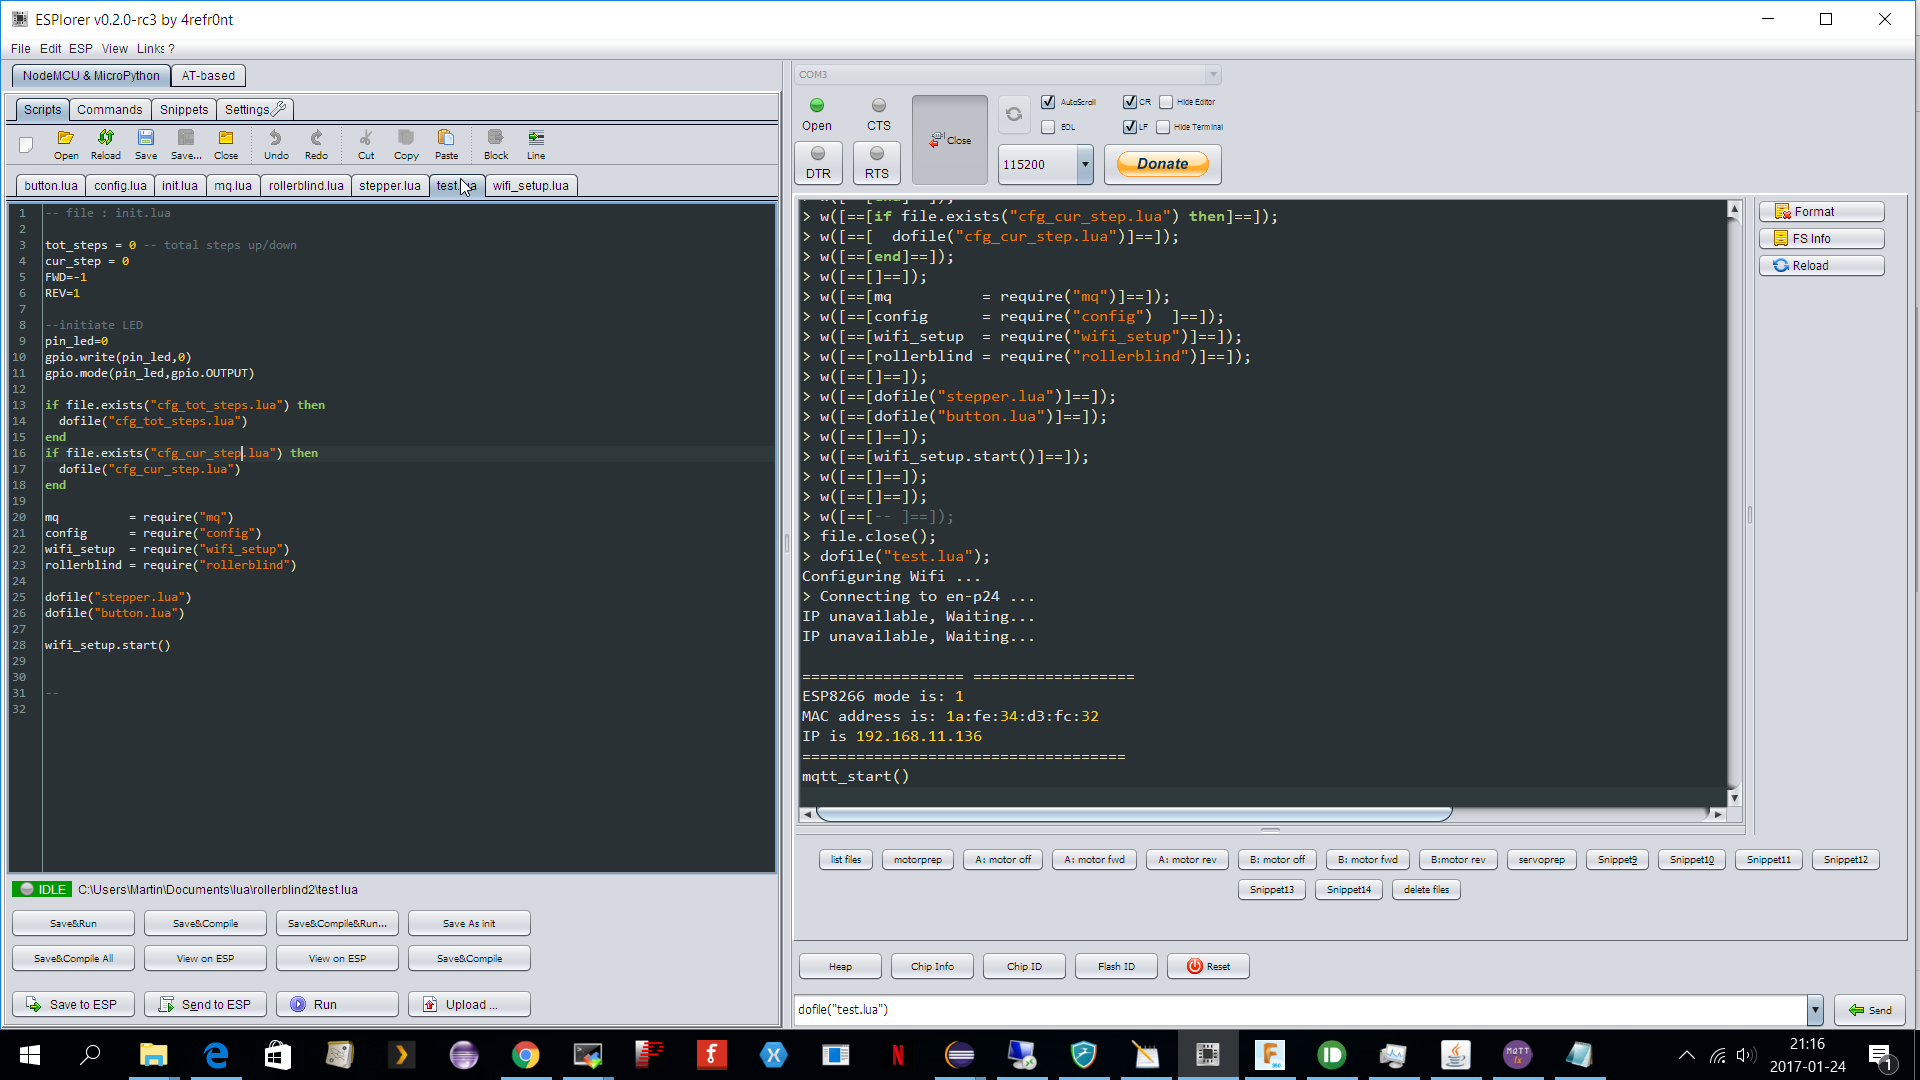
Task: Click the serial port Close button
Action: (x=950, y=140)
